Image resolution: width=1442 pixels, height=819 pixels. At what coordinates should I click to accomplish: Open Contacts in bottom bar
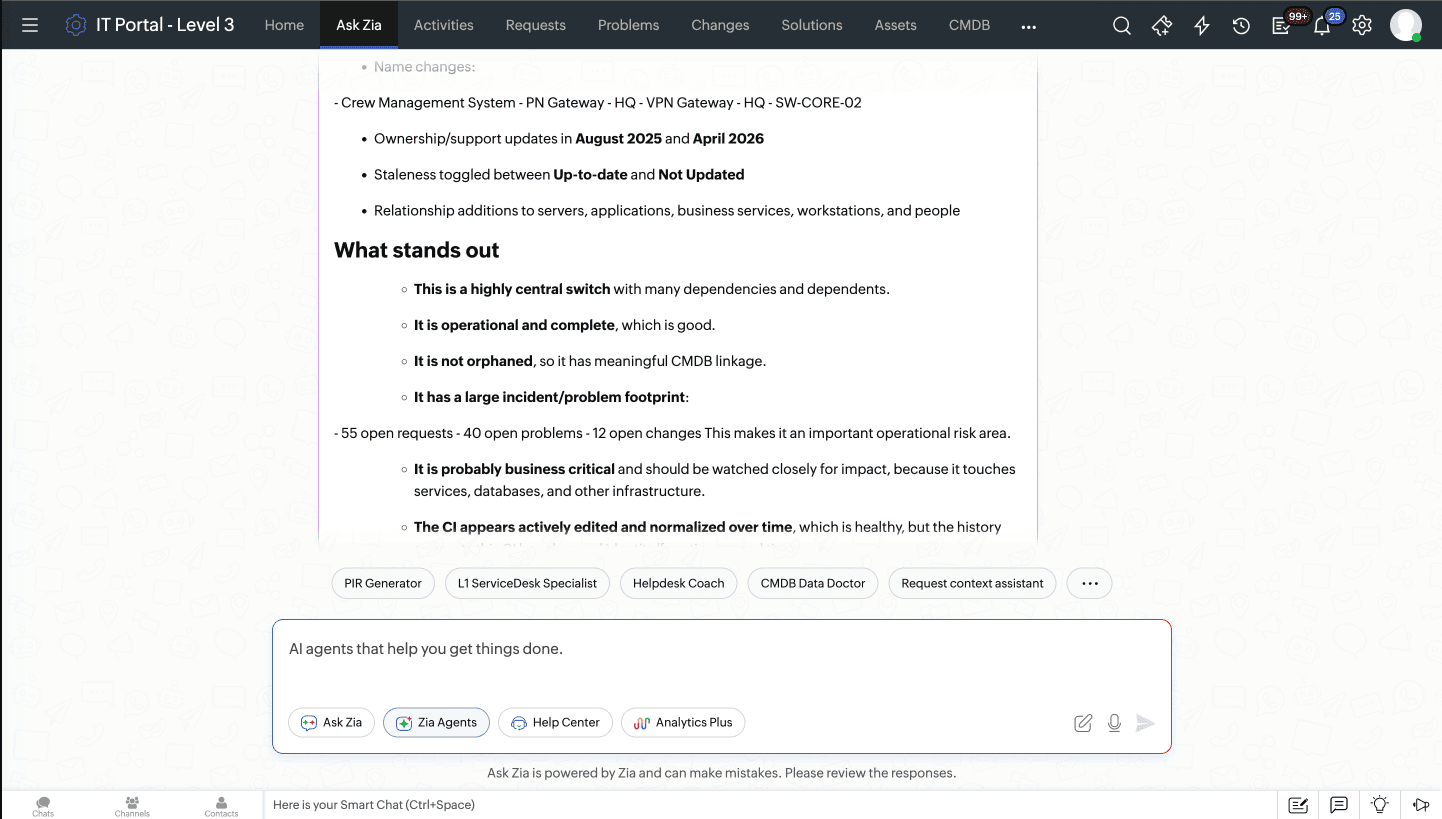(221, 806)
